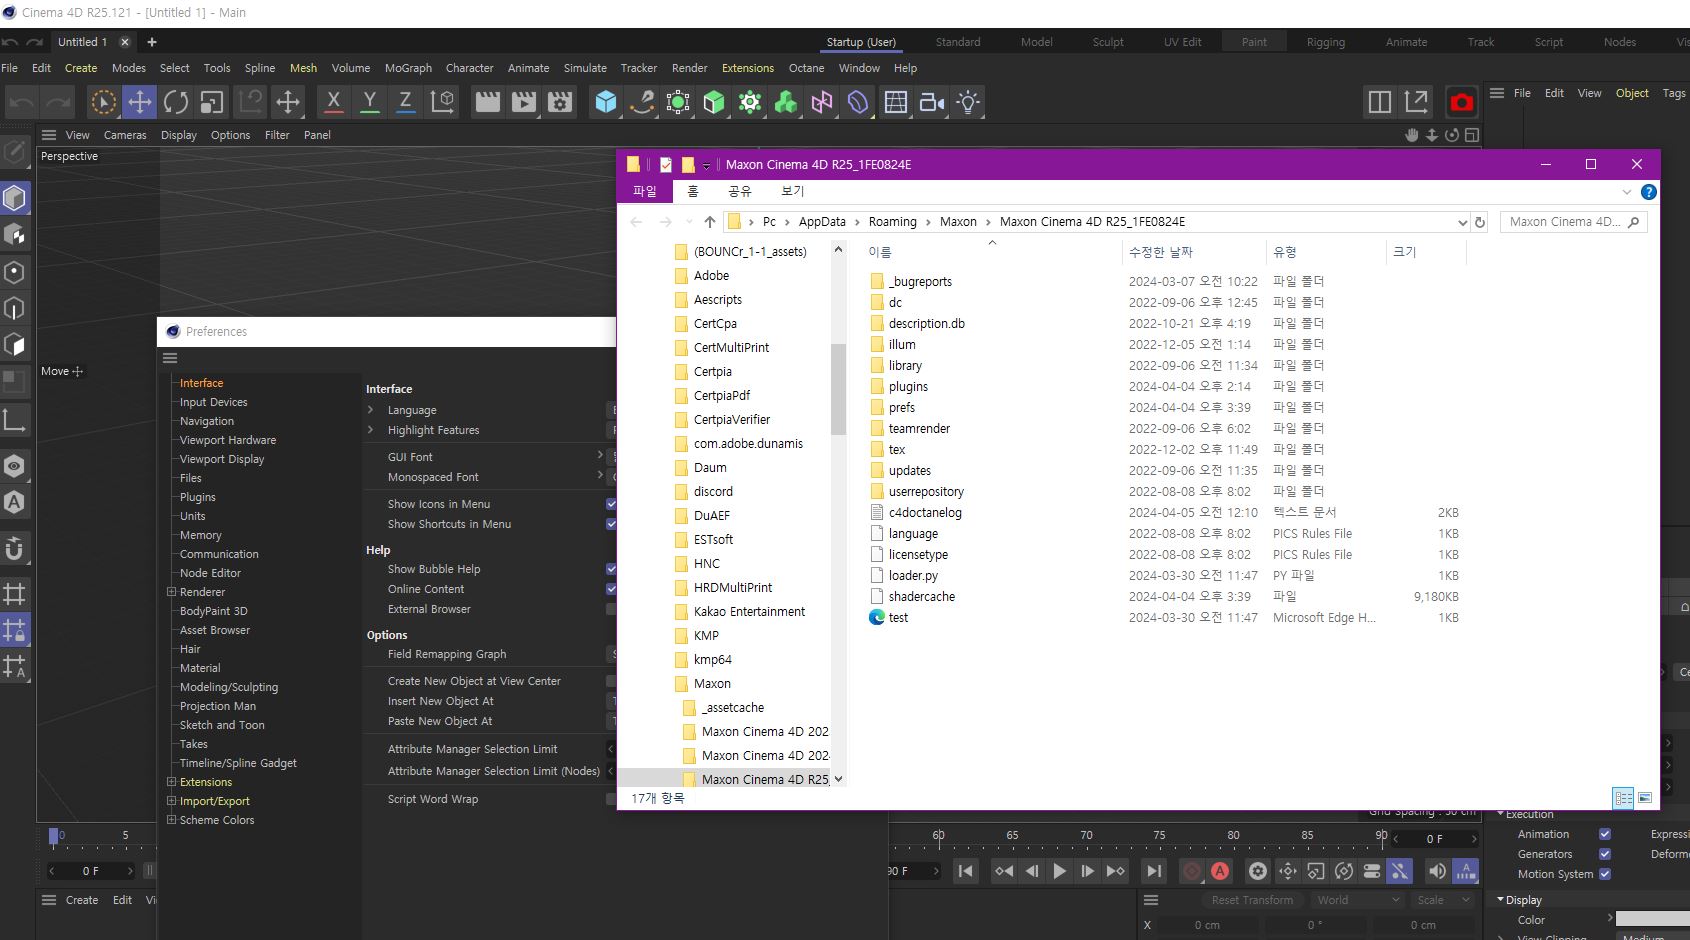The width and height of the screenshot is (1690, 940).
Task: Switch to the Sculpt layout tab
Action: [x=1108, y=42]
